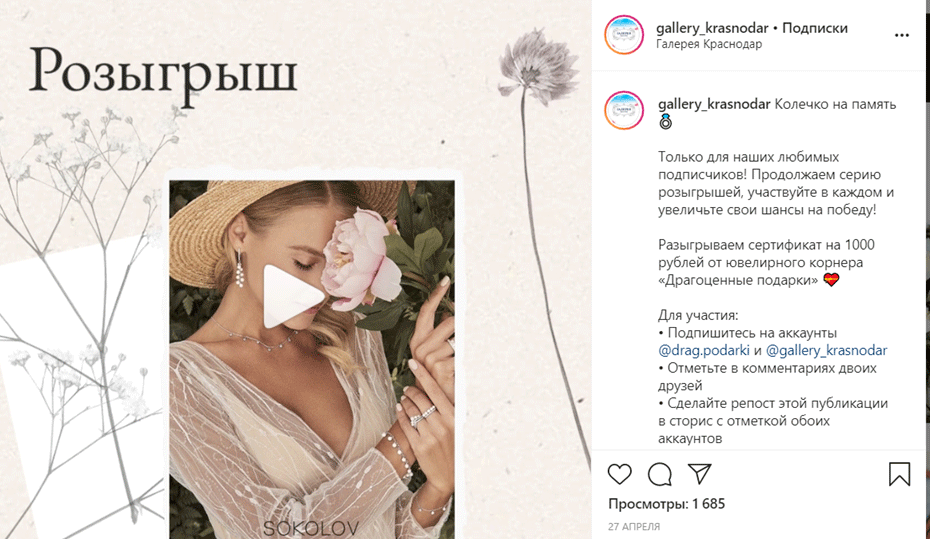Open the 27 АПРЕЛЯ post date link
Viewport: 930px width, 539px height.
[633, 527]
